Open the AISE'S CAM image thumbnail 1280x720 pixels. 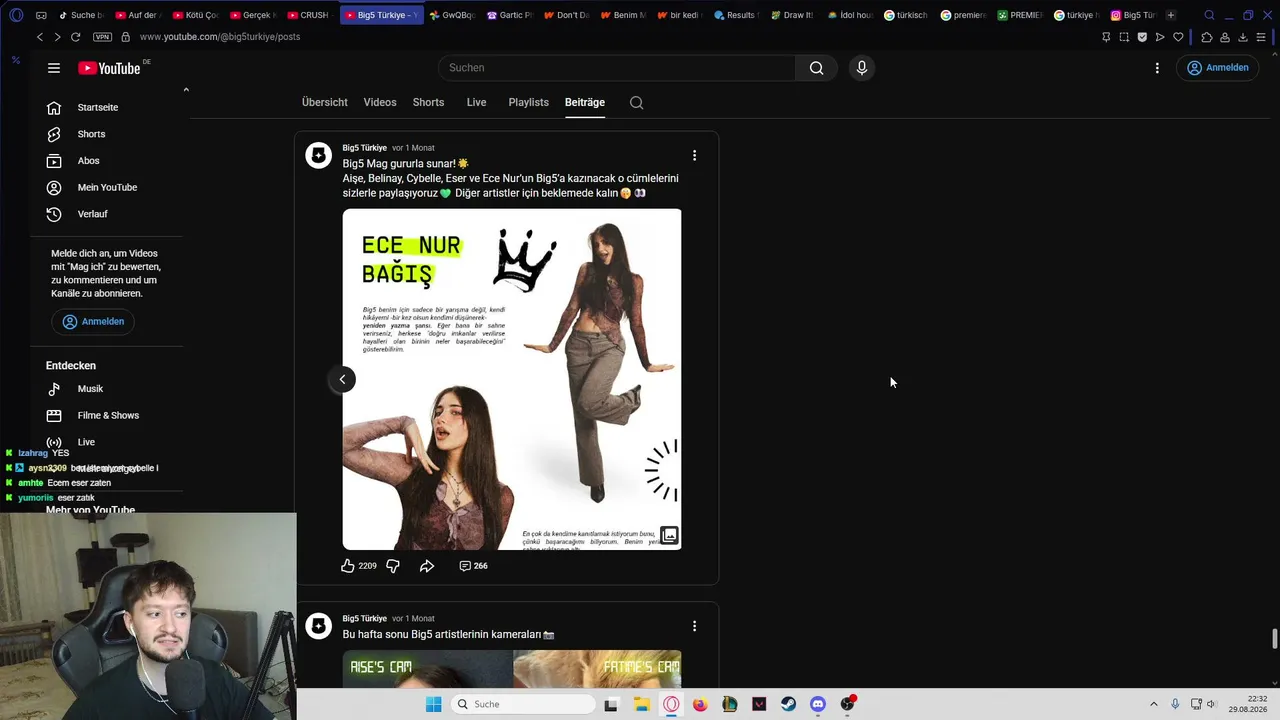[x=428, y=669]
